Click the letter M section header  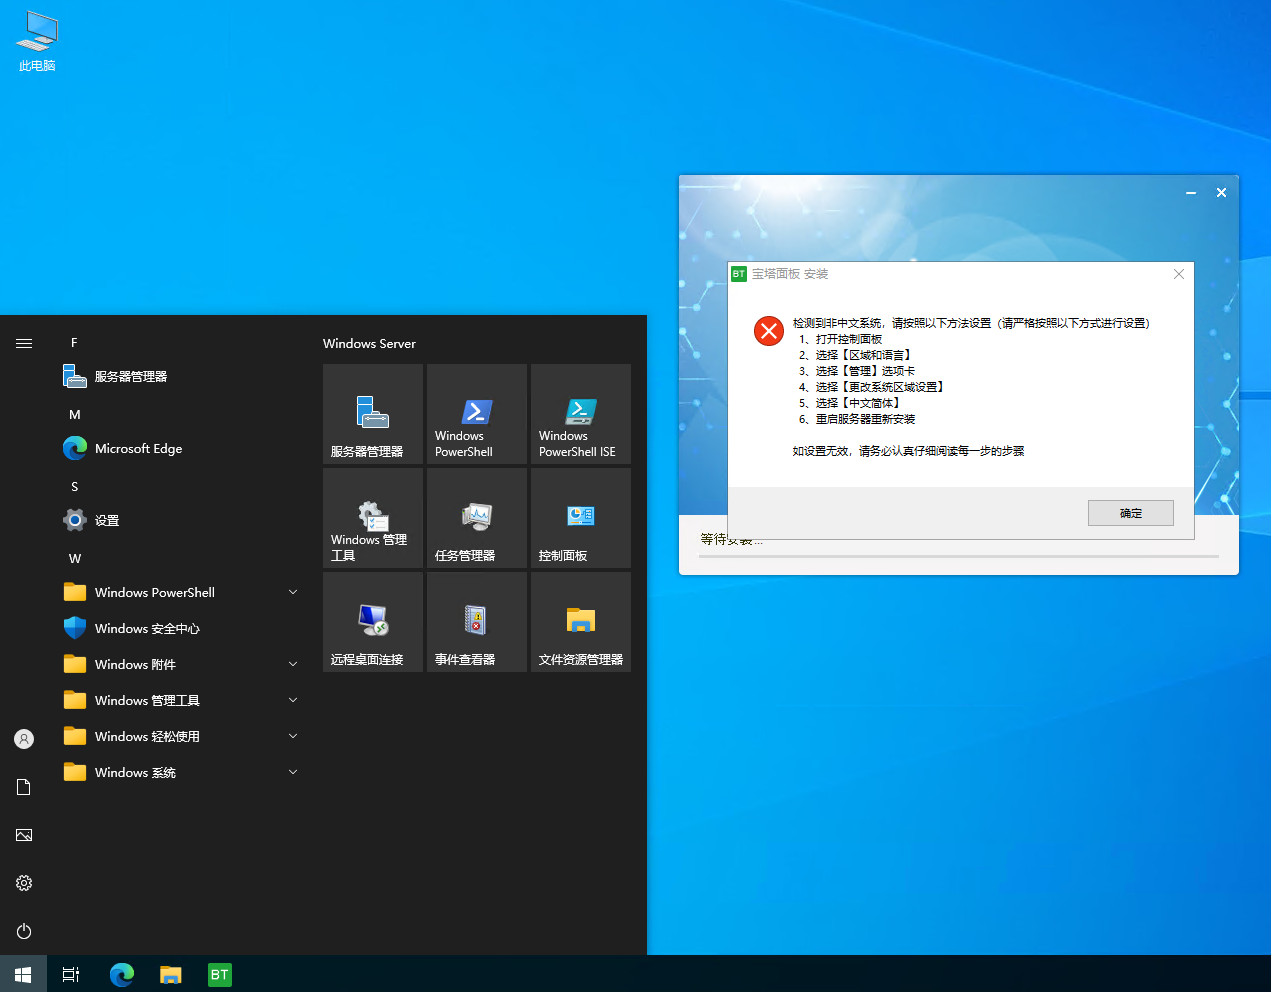(74, 415)
